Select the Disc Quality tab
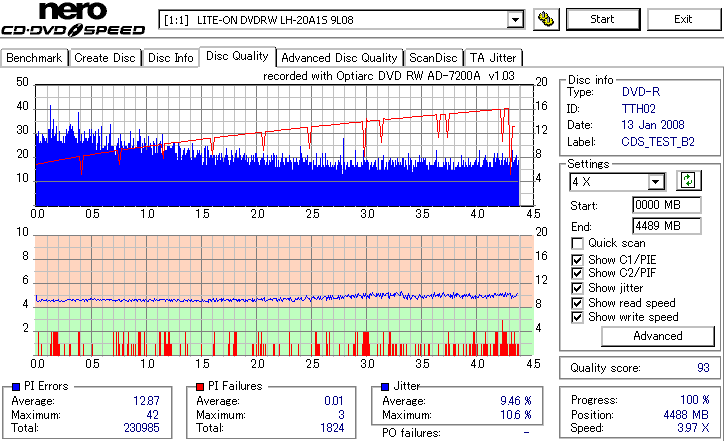The height and width of the screenshot is (441, 724). [237, 56]
